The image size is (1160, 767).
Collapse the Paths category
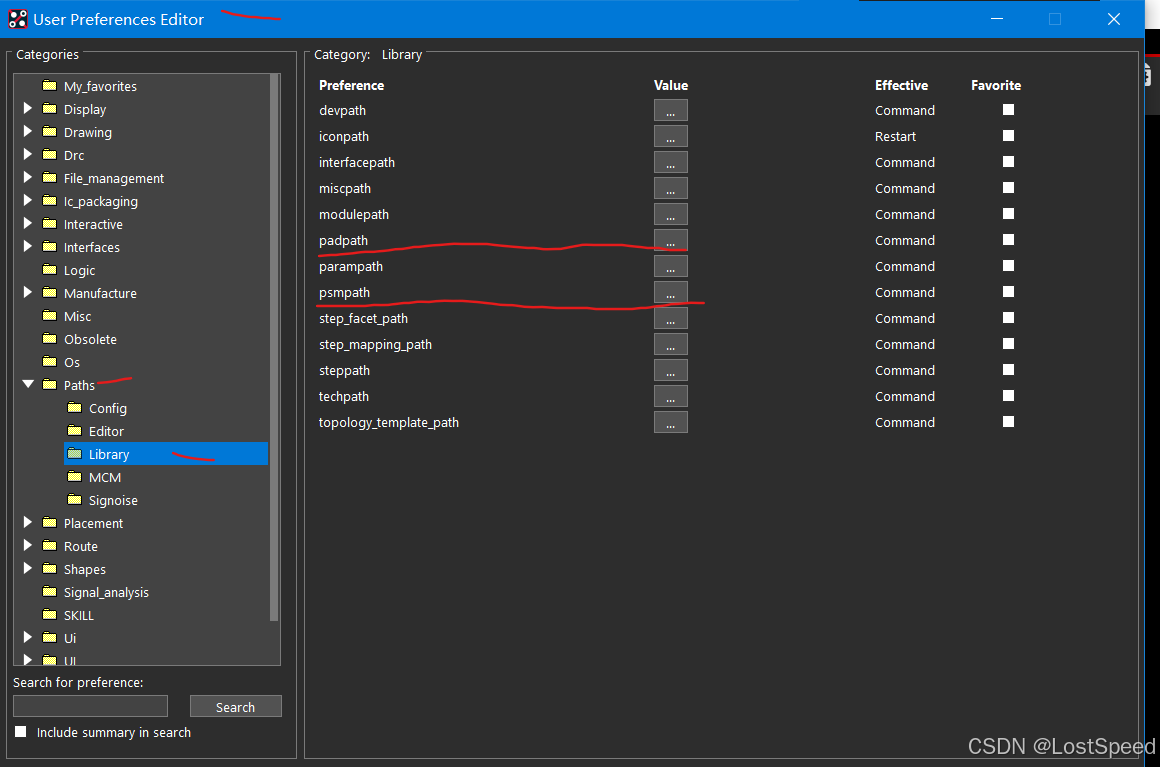(x=28, y=385)
